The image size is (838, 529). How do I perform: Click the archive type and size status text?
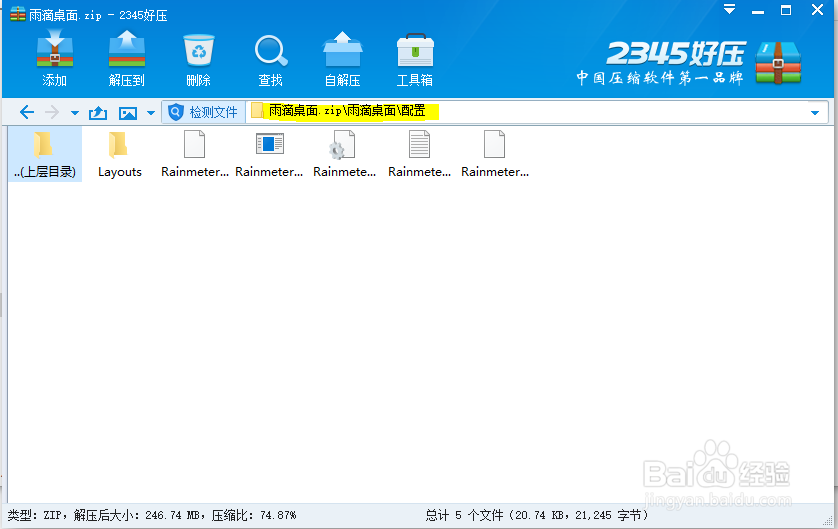(152, 515)
